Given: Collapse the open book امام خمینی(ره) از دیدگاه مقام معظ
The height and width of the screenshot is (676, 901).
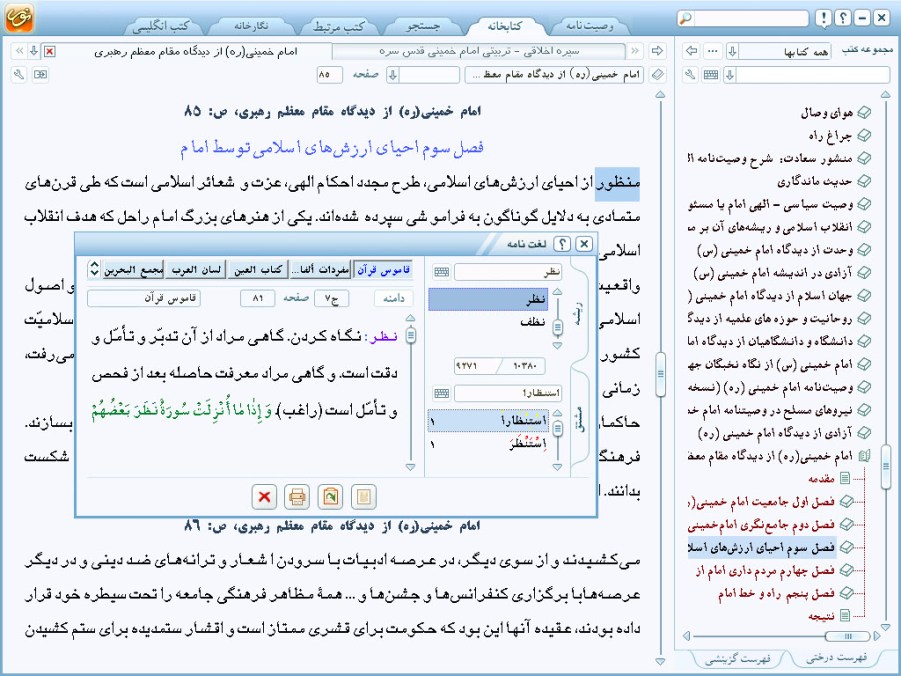Looking at the screenshot, I should coord(864,456).
